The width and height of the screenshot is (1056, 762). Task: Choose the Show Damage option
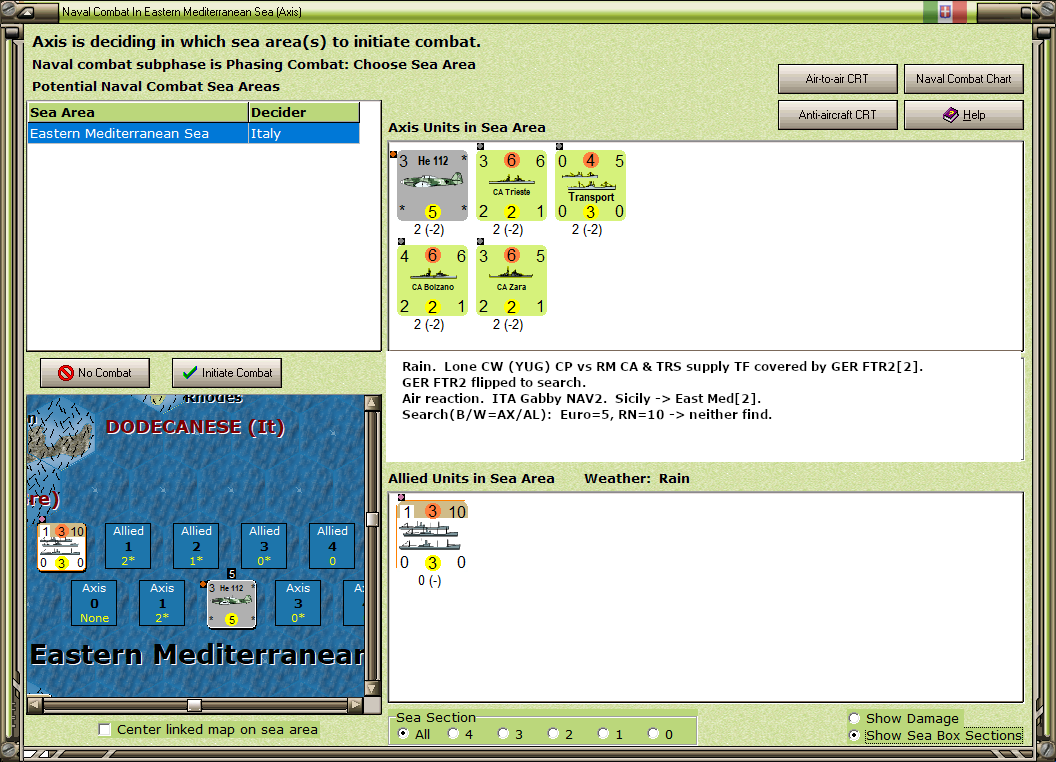tap(854, 718)
